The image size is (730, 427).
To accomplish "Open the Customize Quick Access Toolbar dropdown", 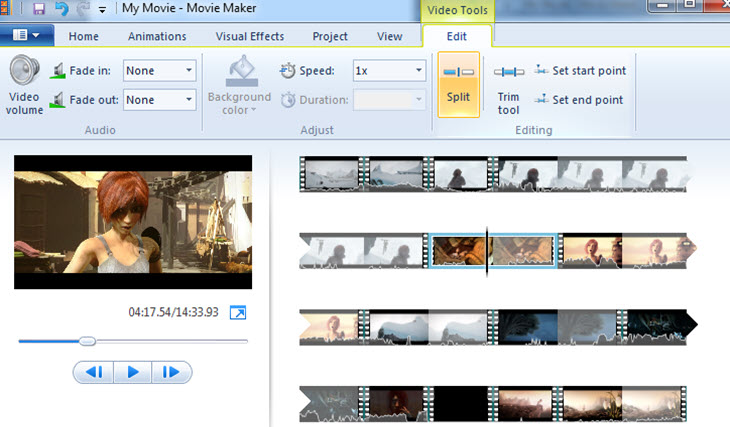I will click(102, 10).
